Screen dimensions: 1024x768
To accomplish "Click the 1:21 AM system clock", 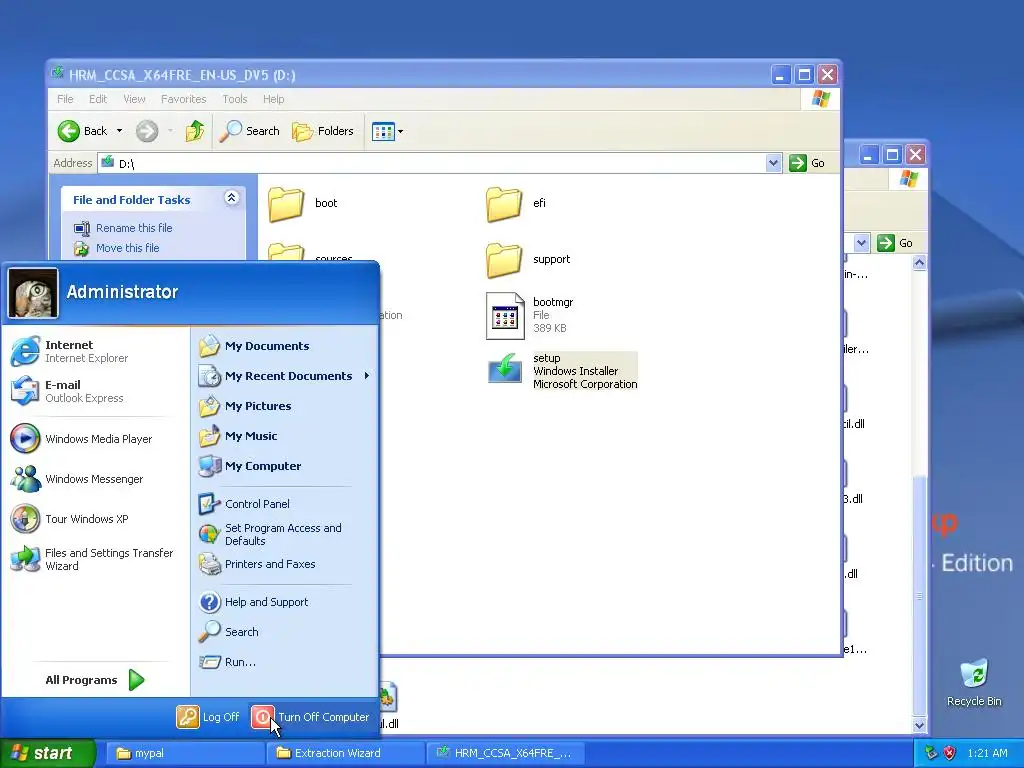I will [987, 753].
